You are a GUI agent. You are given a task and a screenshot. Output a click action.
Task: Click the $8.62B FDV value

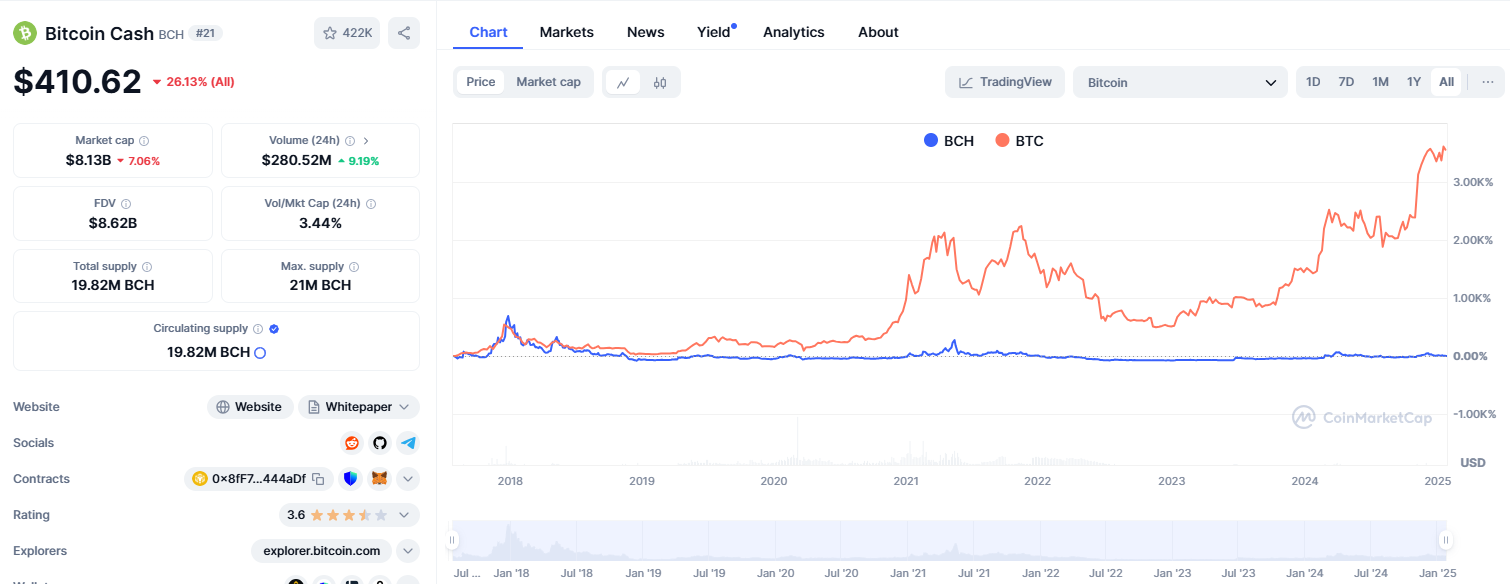(113, 223)
